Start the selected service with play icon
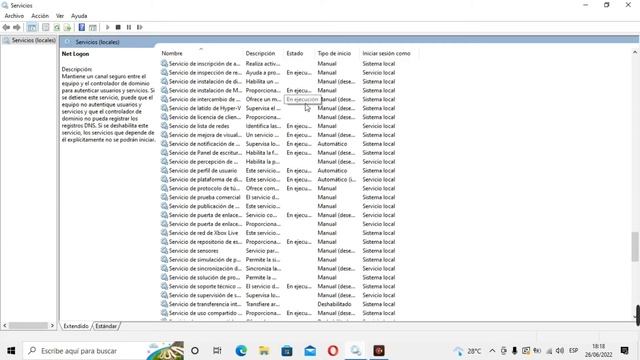 [x=108, y=27]
